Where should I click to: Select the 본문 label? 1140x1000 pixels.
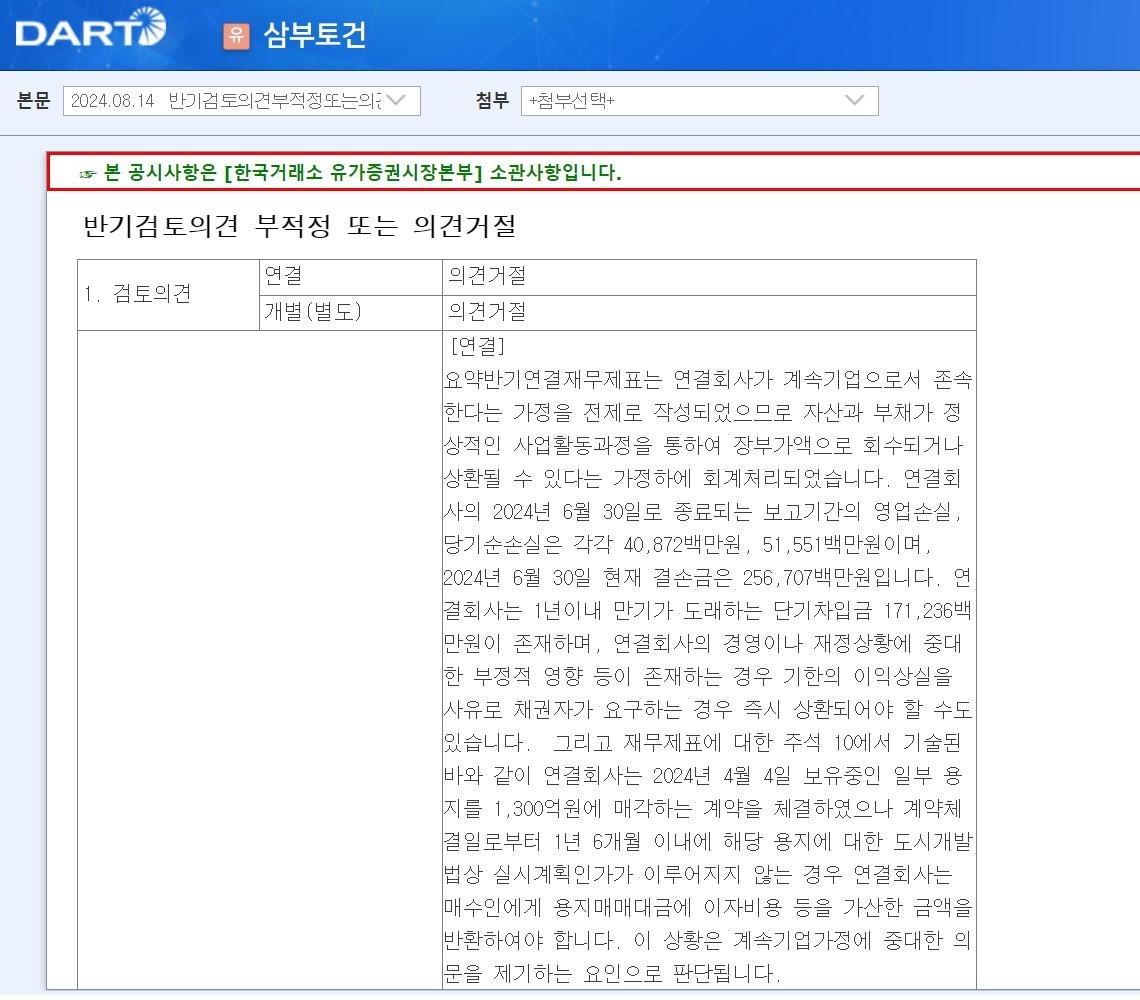point(35,101)
